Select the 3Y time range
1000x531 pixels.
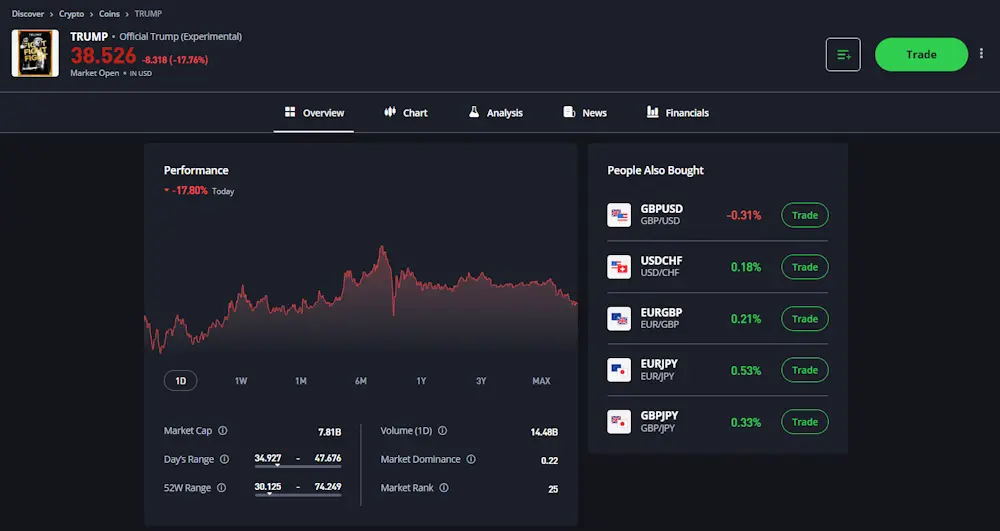click(x=481, y=381)
